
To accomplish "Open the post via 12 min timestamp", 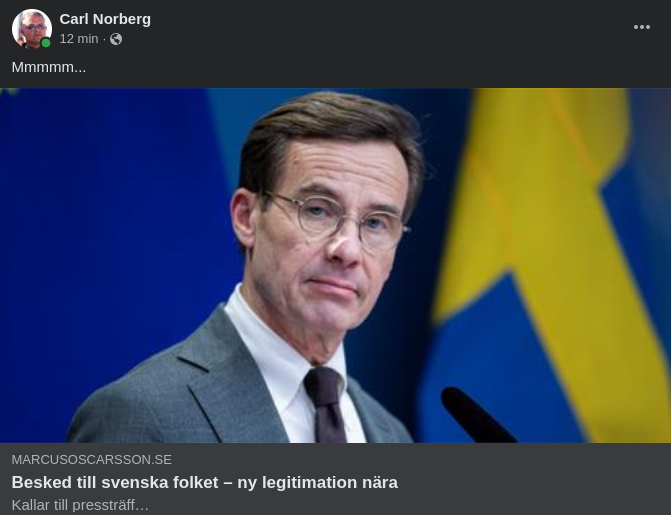I will (x=79, y=39).
